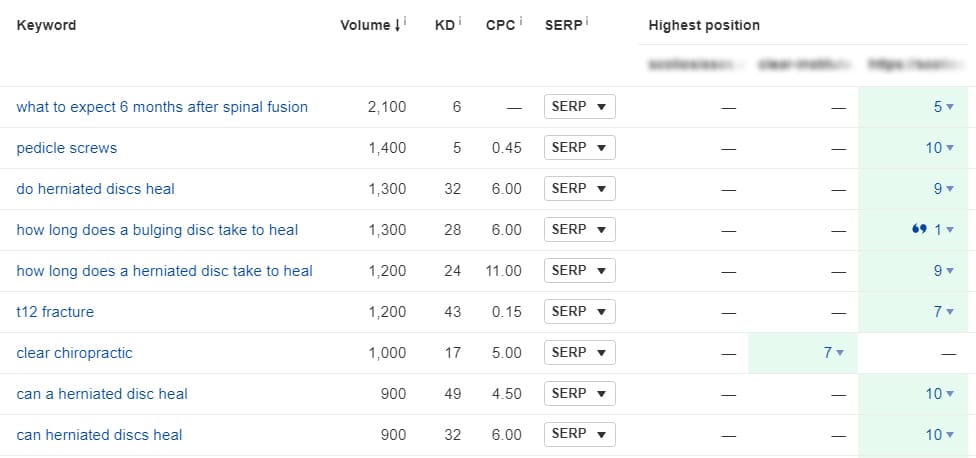The image size is (976, 458).
Task: Click the info icon beside SERP header
Action: [x=587, y=22]
